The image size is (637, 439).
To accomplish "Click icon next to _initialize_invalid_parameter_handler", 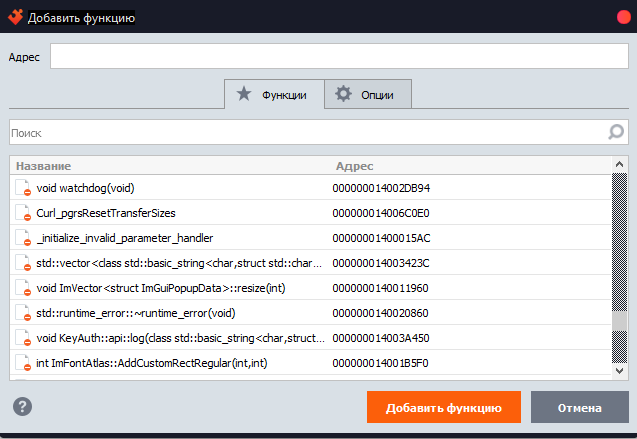I will point(24,238).
